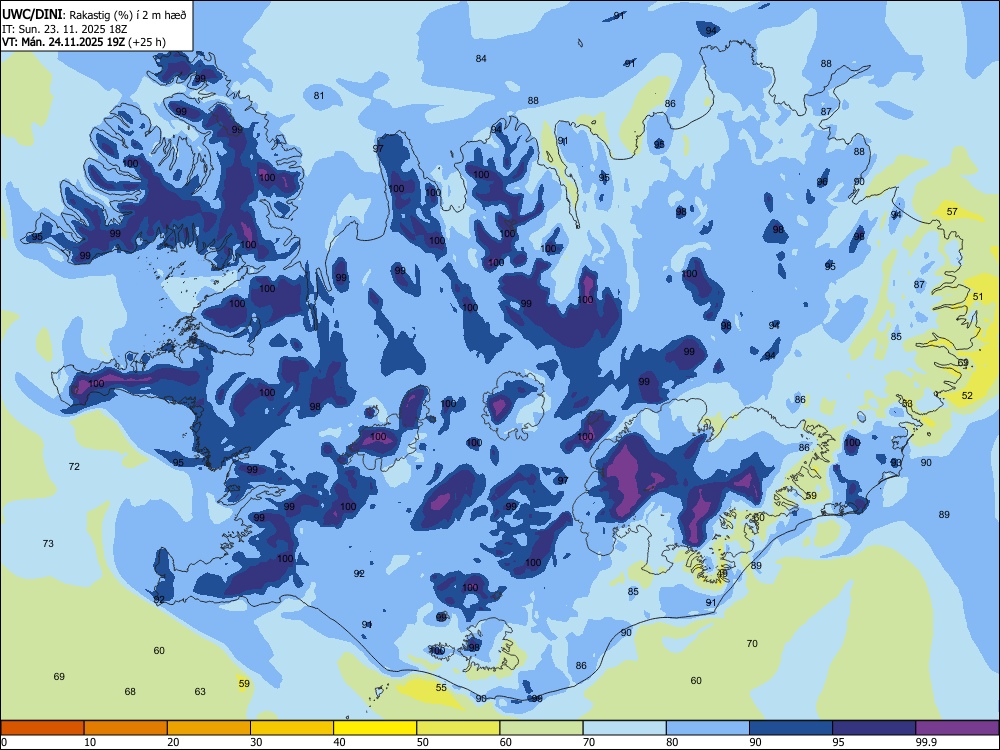This screenshot has height=750, width=1000.
Task: Click the 0–10 dark orange legend swatch
Action: [42, 728]
